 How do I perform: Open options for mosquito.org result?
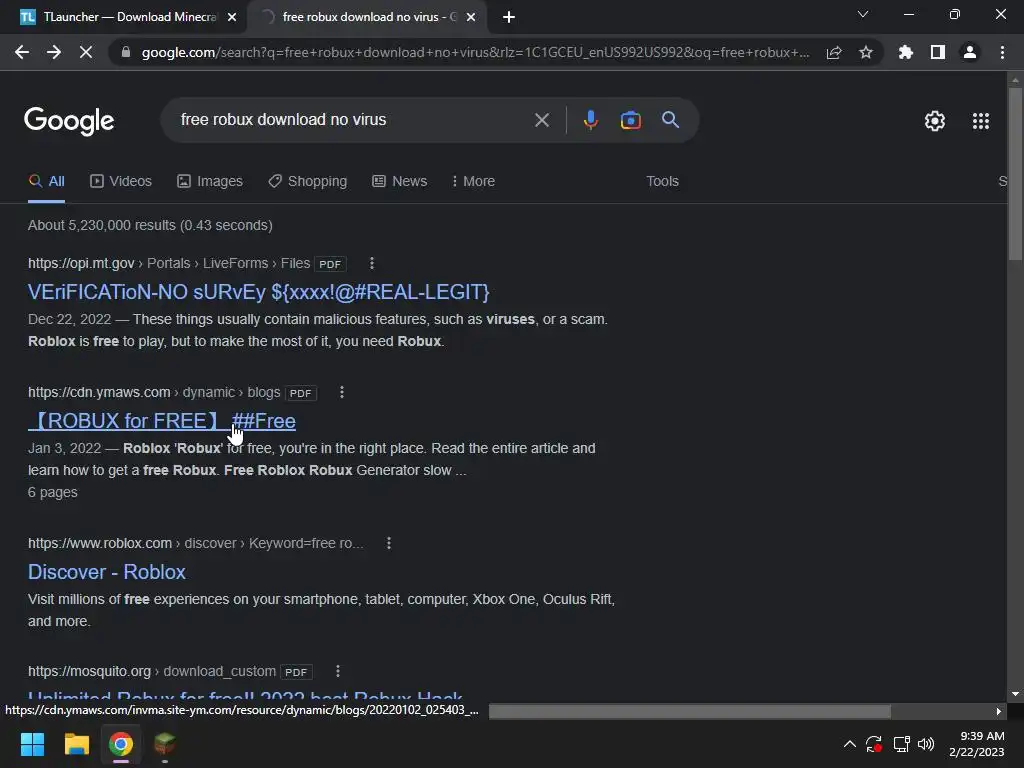pos(338,671)
